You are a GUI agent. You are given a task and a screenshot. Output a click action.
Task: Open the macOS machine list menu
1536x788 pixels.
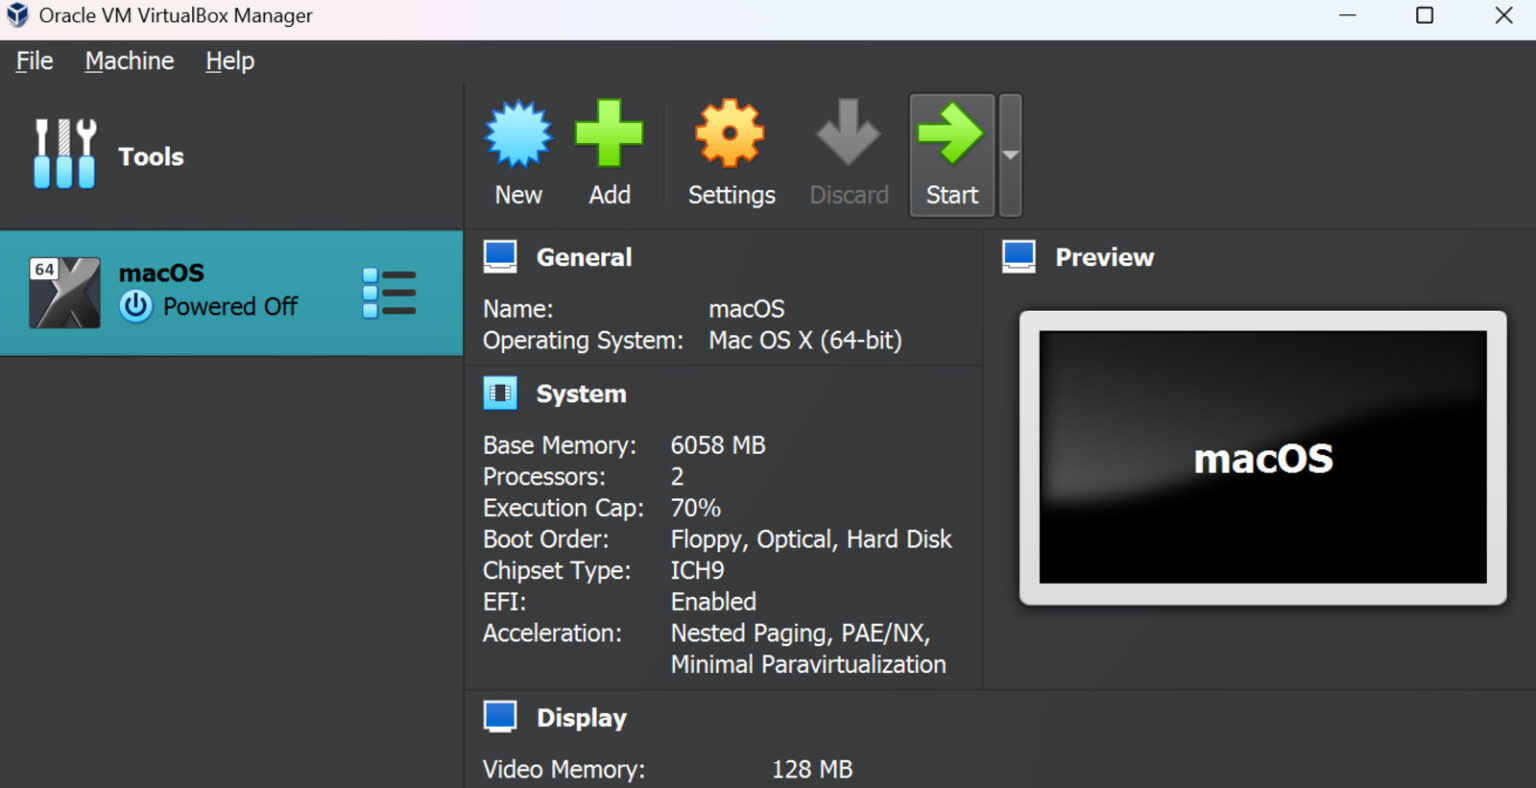pos(389,292)
